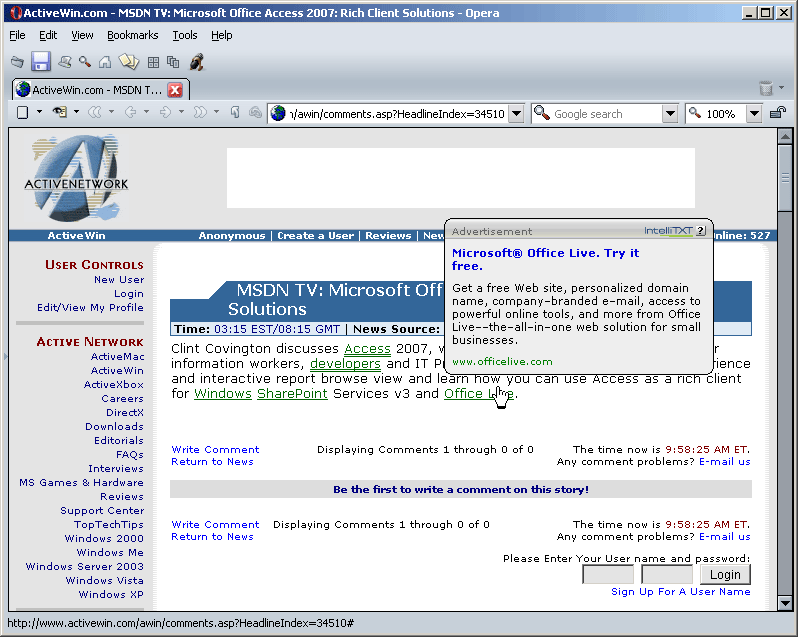This screenshot has width=798, height=637.
Task: Expand the Forward history dropdown arrow
Action: 181,112
